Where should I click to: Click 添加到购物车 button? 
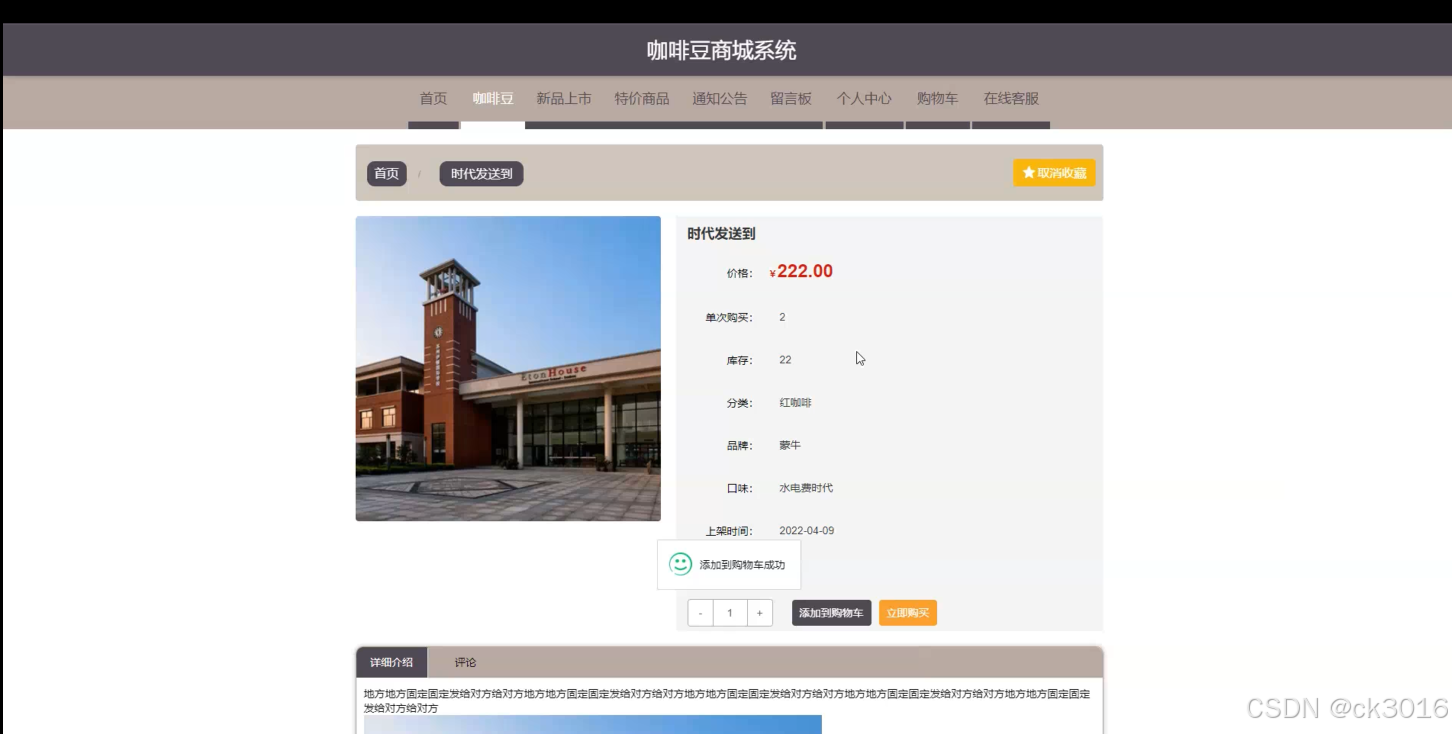[831, 613]
